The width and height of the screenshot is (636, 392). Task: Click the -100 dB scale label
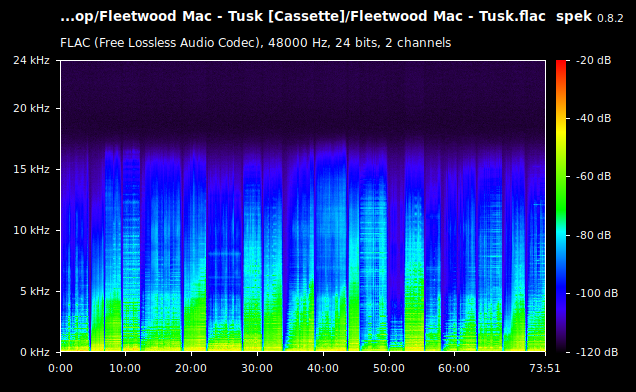597,293
